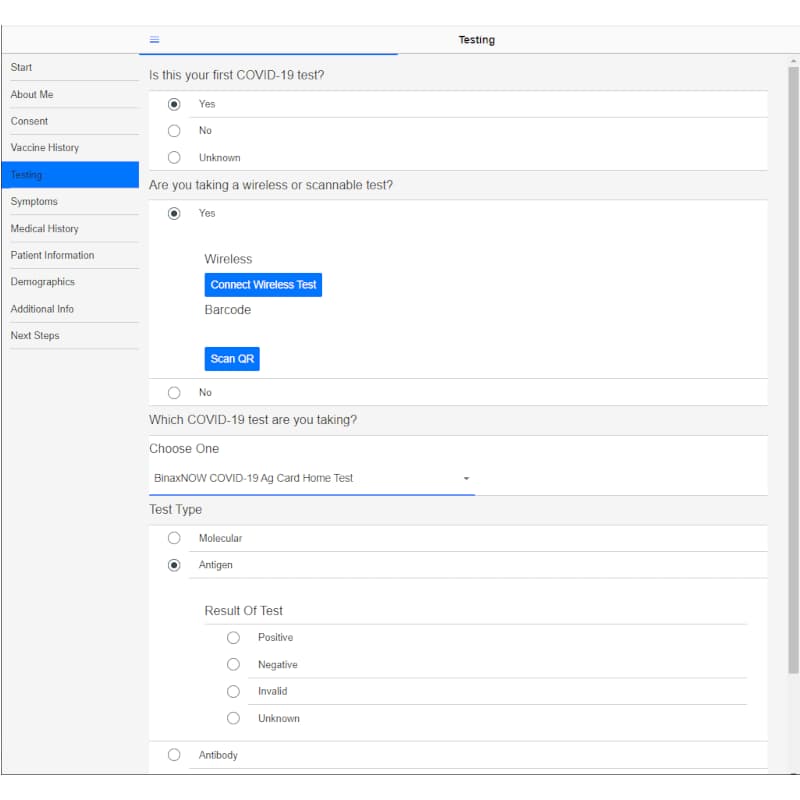
Task: Mark test result as Negative
Action: coord(233,665)
